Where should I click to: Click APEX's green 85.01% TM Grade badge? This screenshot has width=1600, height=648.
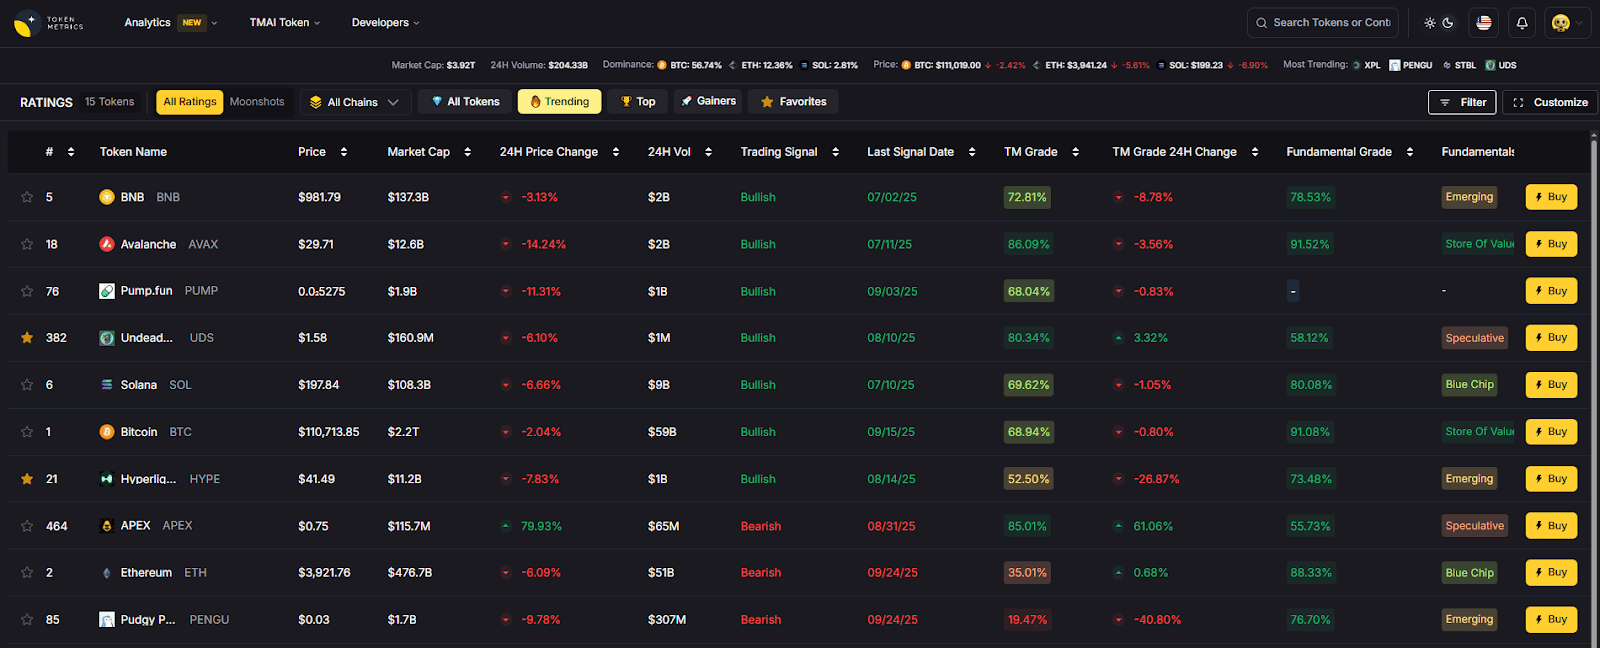pos(1027,526)
